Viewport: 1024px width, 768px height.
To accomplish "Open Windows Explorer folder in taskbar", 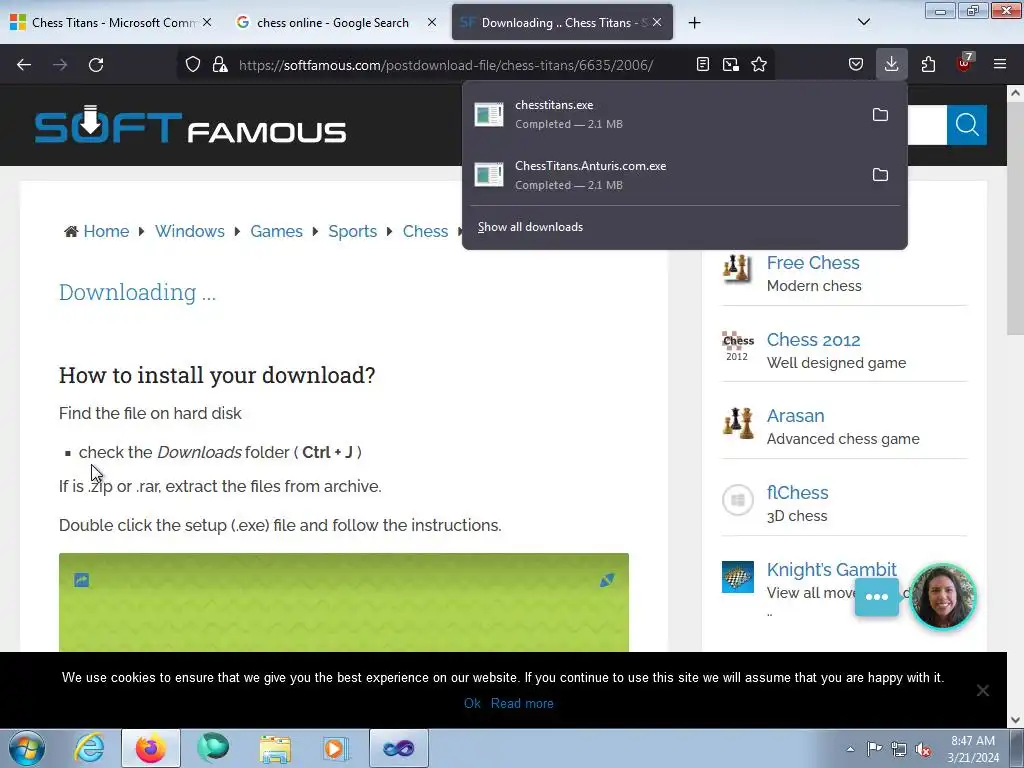I will (275, 748).
